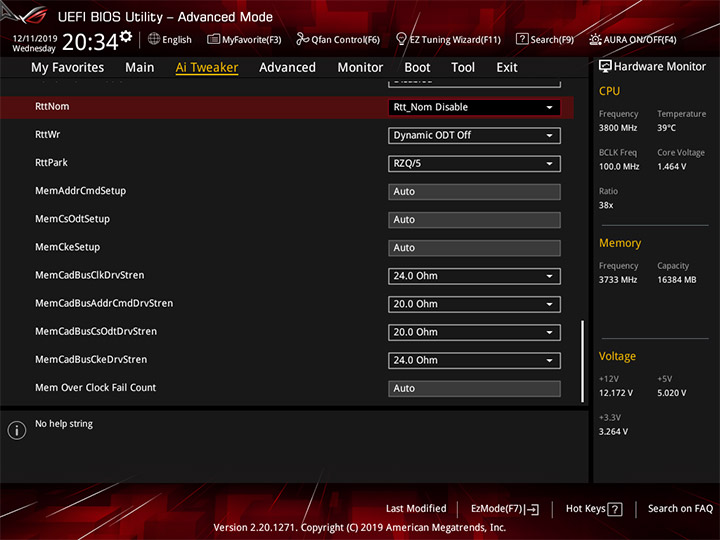The height and width of the screenshot is (540, 720).
Task: Expand the MemCadBusCkeDrvStren dropdown
Action: [474, 360]
